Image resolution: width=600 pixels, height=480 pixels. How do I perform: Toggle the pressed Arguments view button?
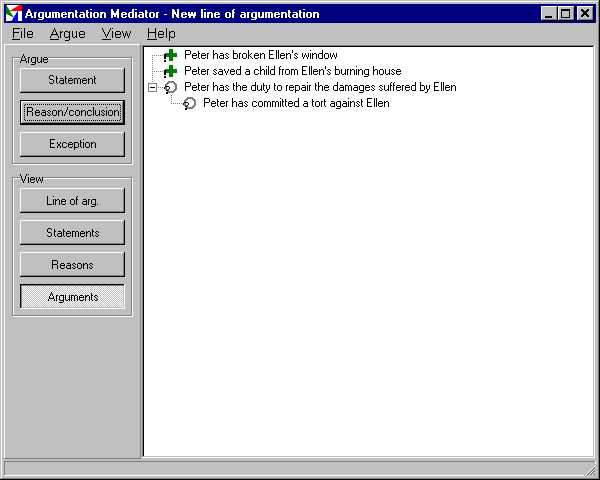tap(72, 297)
